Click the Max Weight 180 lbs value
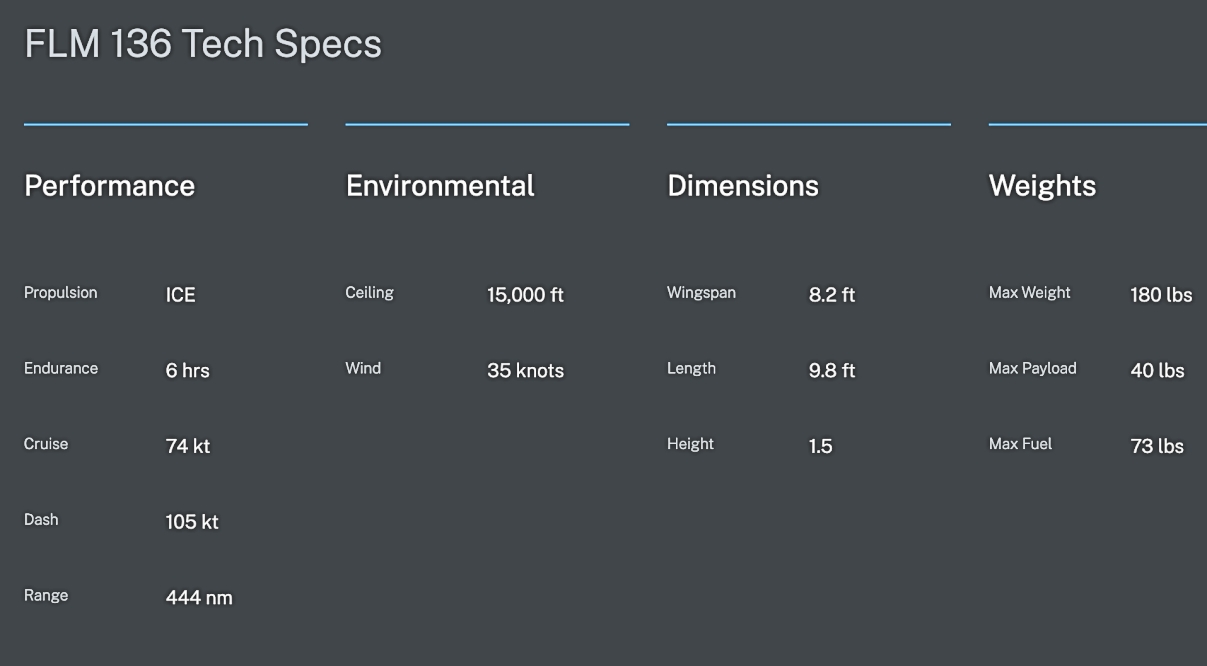 click(x=1161, y=295)
